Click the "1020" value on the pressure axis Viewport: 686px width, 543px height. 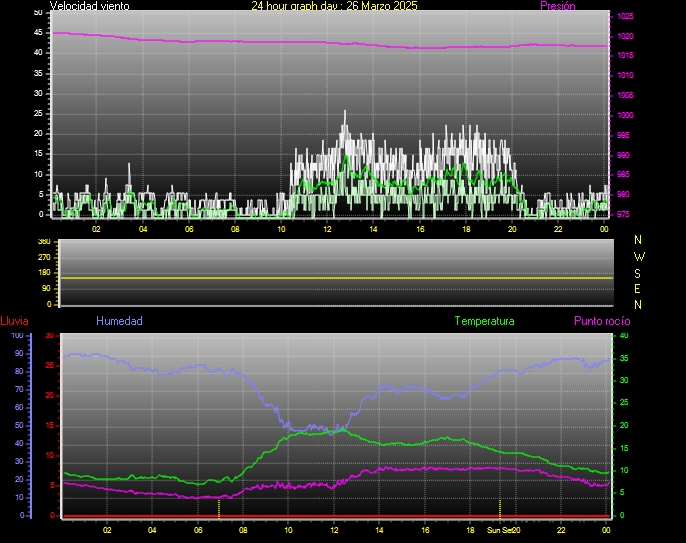click(x=625, y=36)
